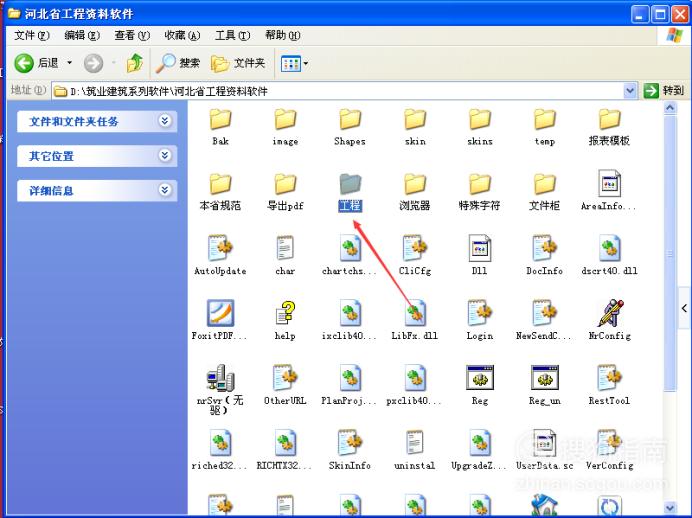This screenshot has height=518, width=692.
Task: Open the address bar dropdown
Action: [630, 90]
